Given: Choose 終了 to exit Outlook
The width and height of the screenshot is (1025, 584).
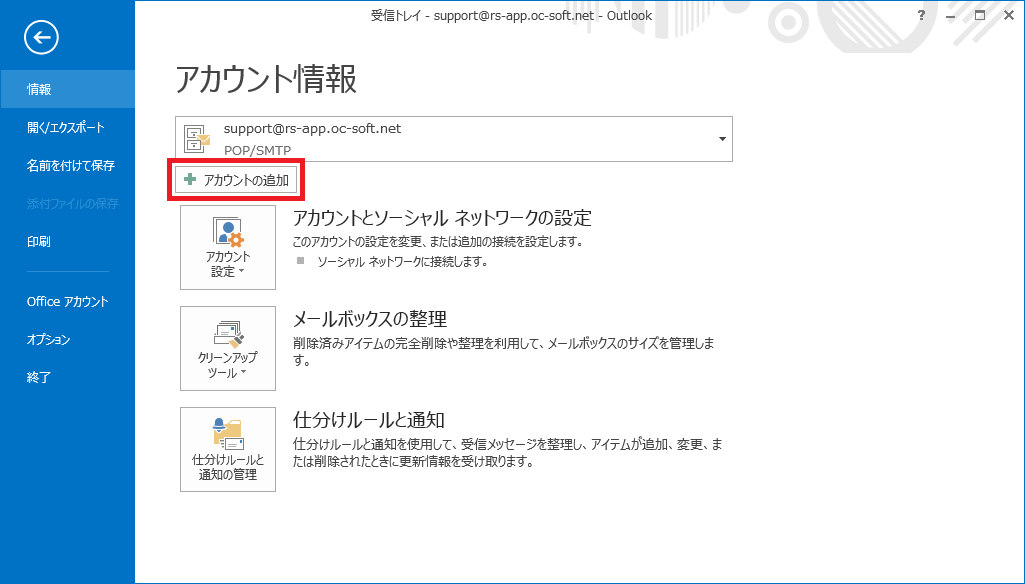Looking at the screenshot, I should 67,377.
